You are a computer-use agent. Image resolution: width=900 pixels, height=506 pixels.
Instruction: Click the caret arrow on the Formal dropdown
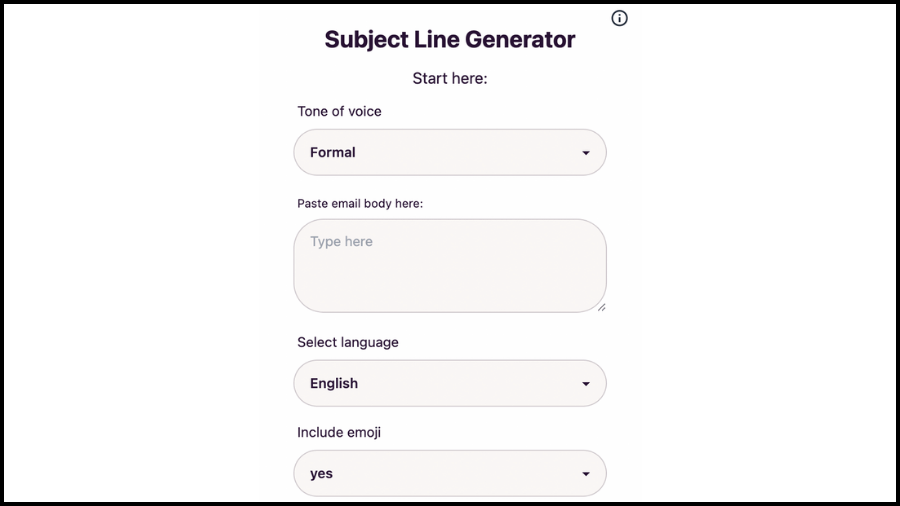pyautogui.click(x=586, y=153)
